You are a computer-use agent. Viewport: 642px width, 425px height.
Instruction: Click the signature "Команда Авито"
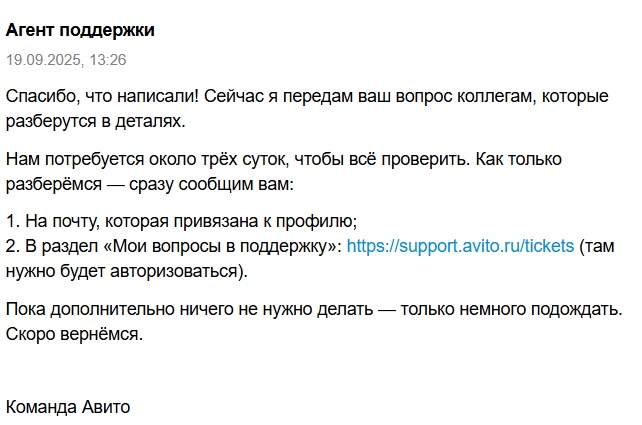tap(68, 407)
